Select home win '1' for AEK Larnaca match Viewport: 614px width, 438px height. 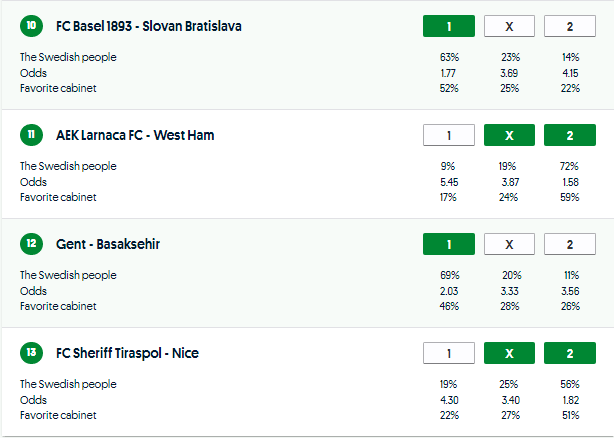tap(448, 135)
